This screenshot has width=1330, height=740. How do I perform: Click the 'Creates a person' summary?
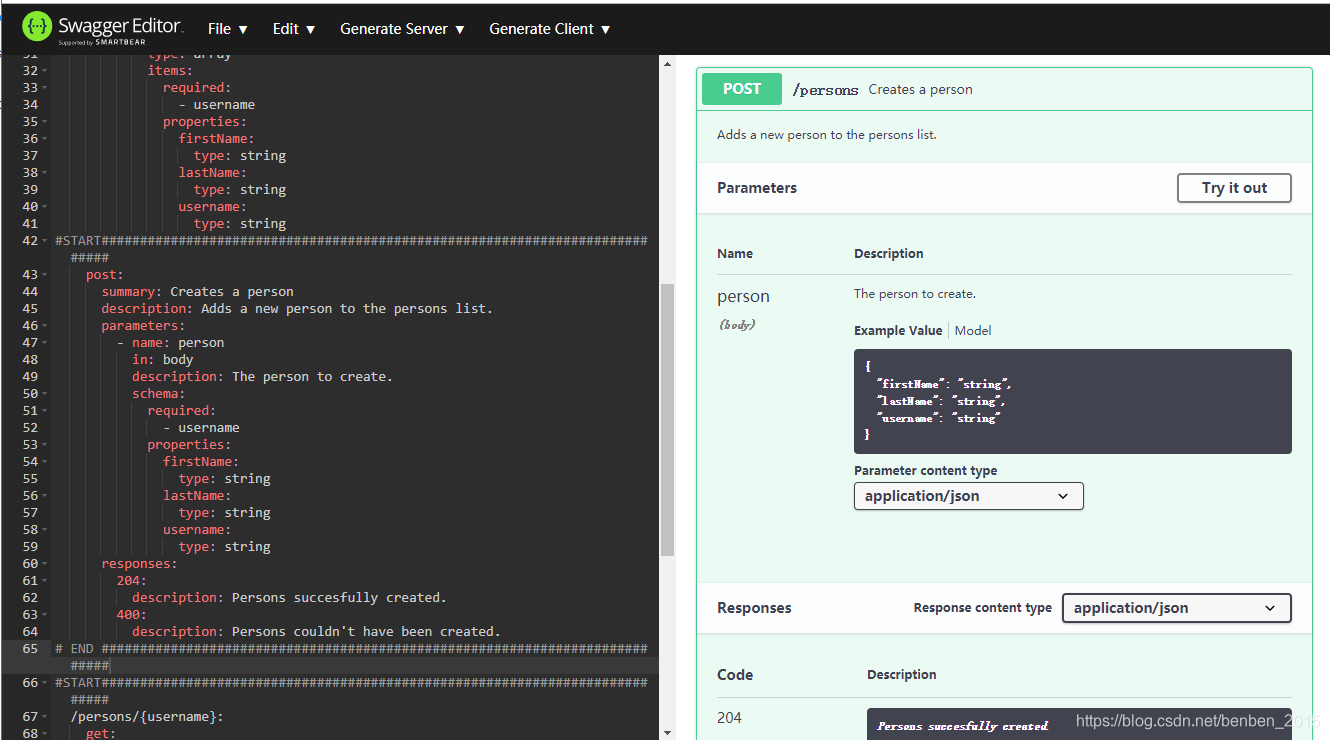pyautogui.click(x=920, y=89)
